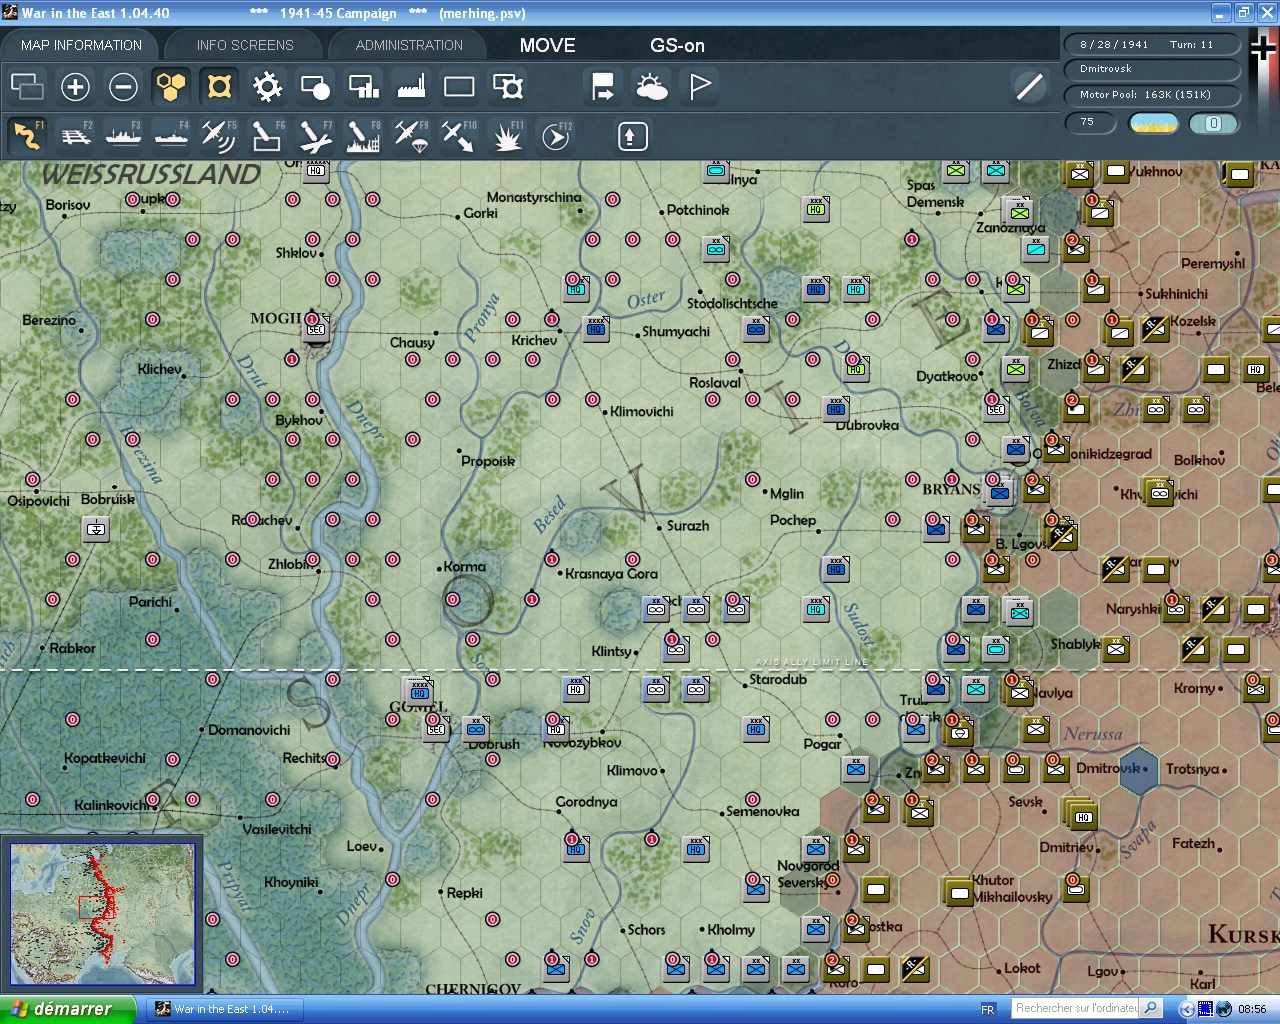1280x1024 pixels.
Task: Switch to the INFO SCREENS tab
Action: point(245,45)
